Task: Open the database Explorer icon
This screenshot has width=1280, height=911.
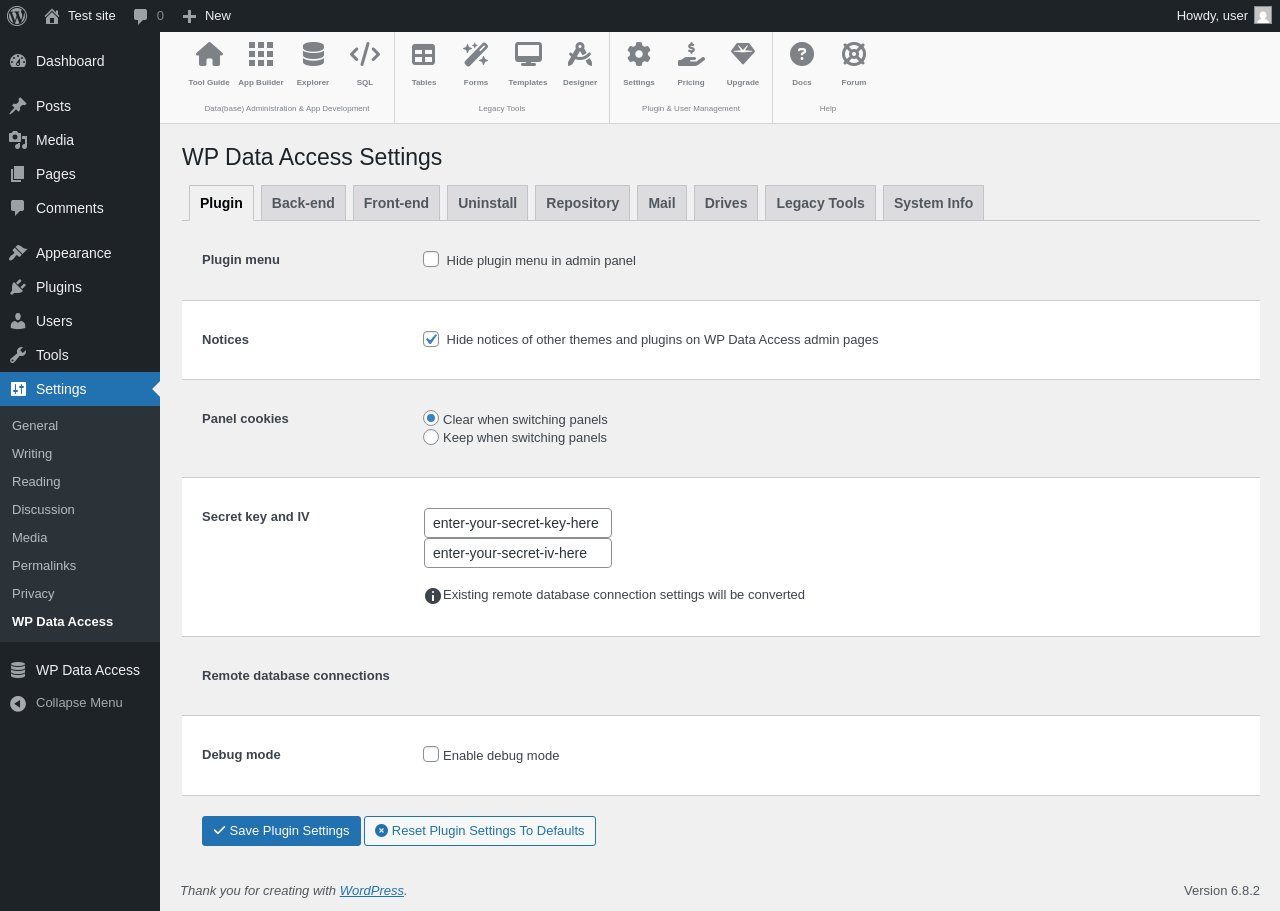Action: point(313,54)
